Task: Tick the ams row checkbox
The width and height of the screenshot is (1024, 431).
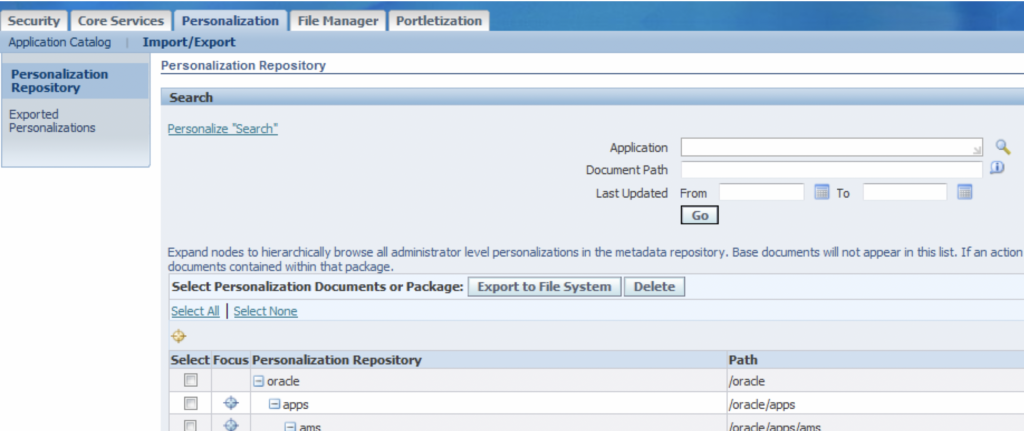Action: [191, 425]
